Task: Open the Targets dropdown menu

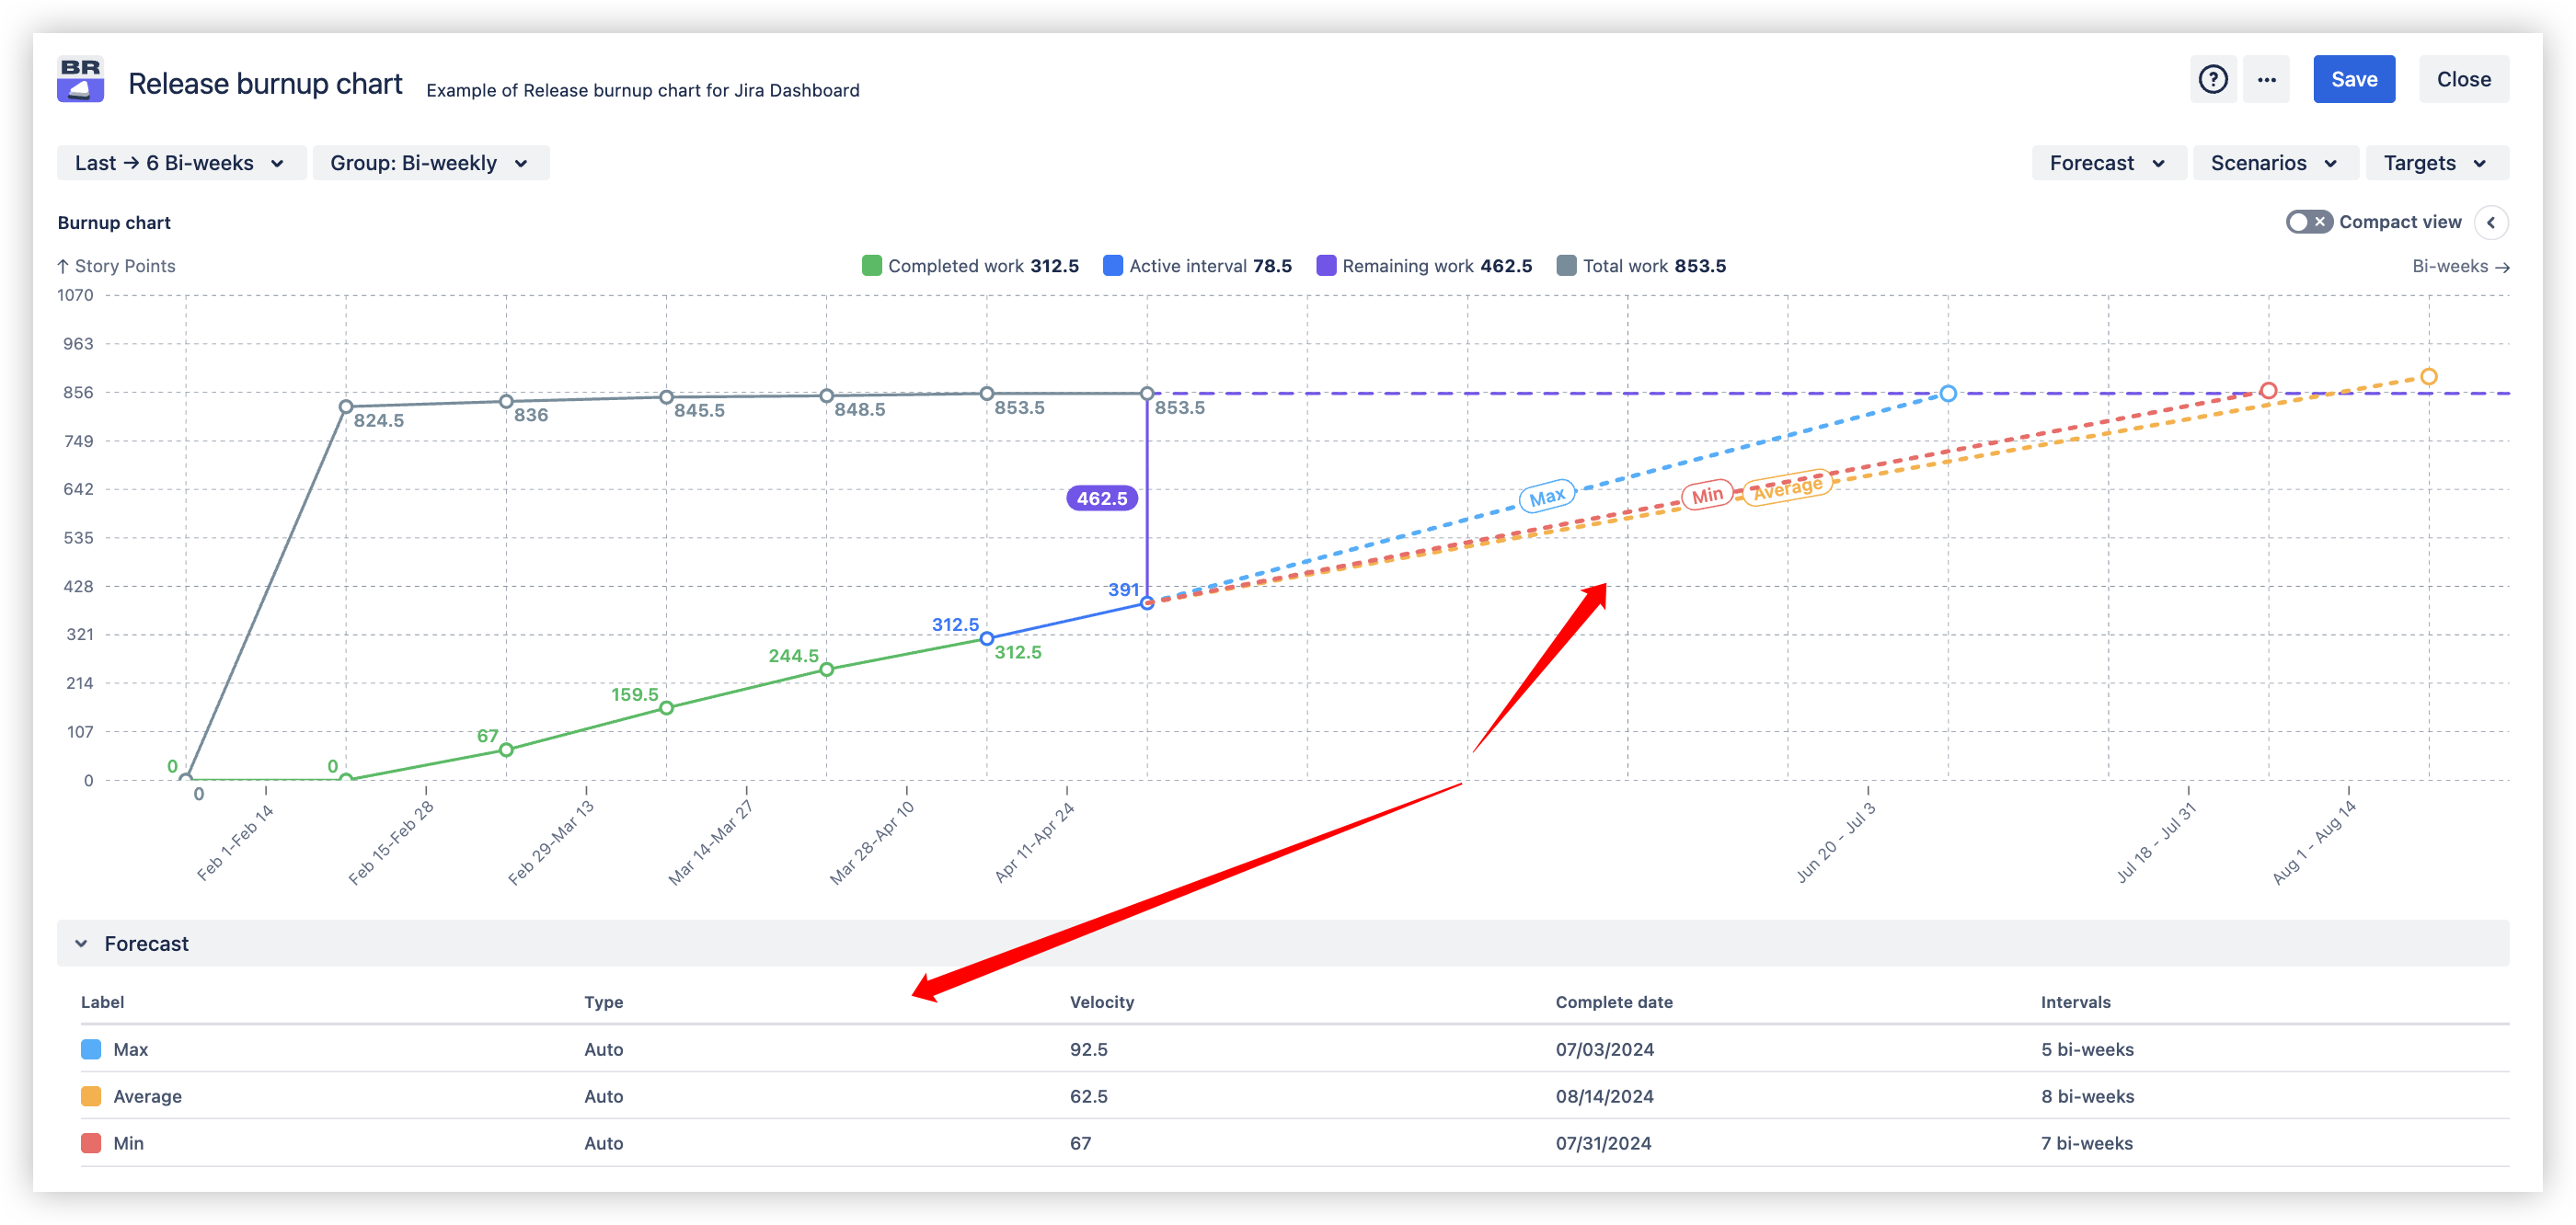Action: [x=2436, y=163]
